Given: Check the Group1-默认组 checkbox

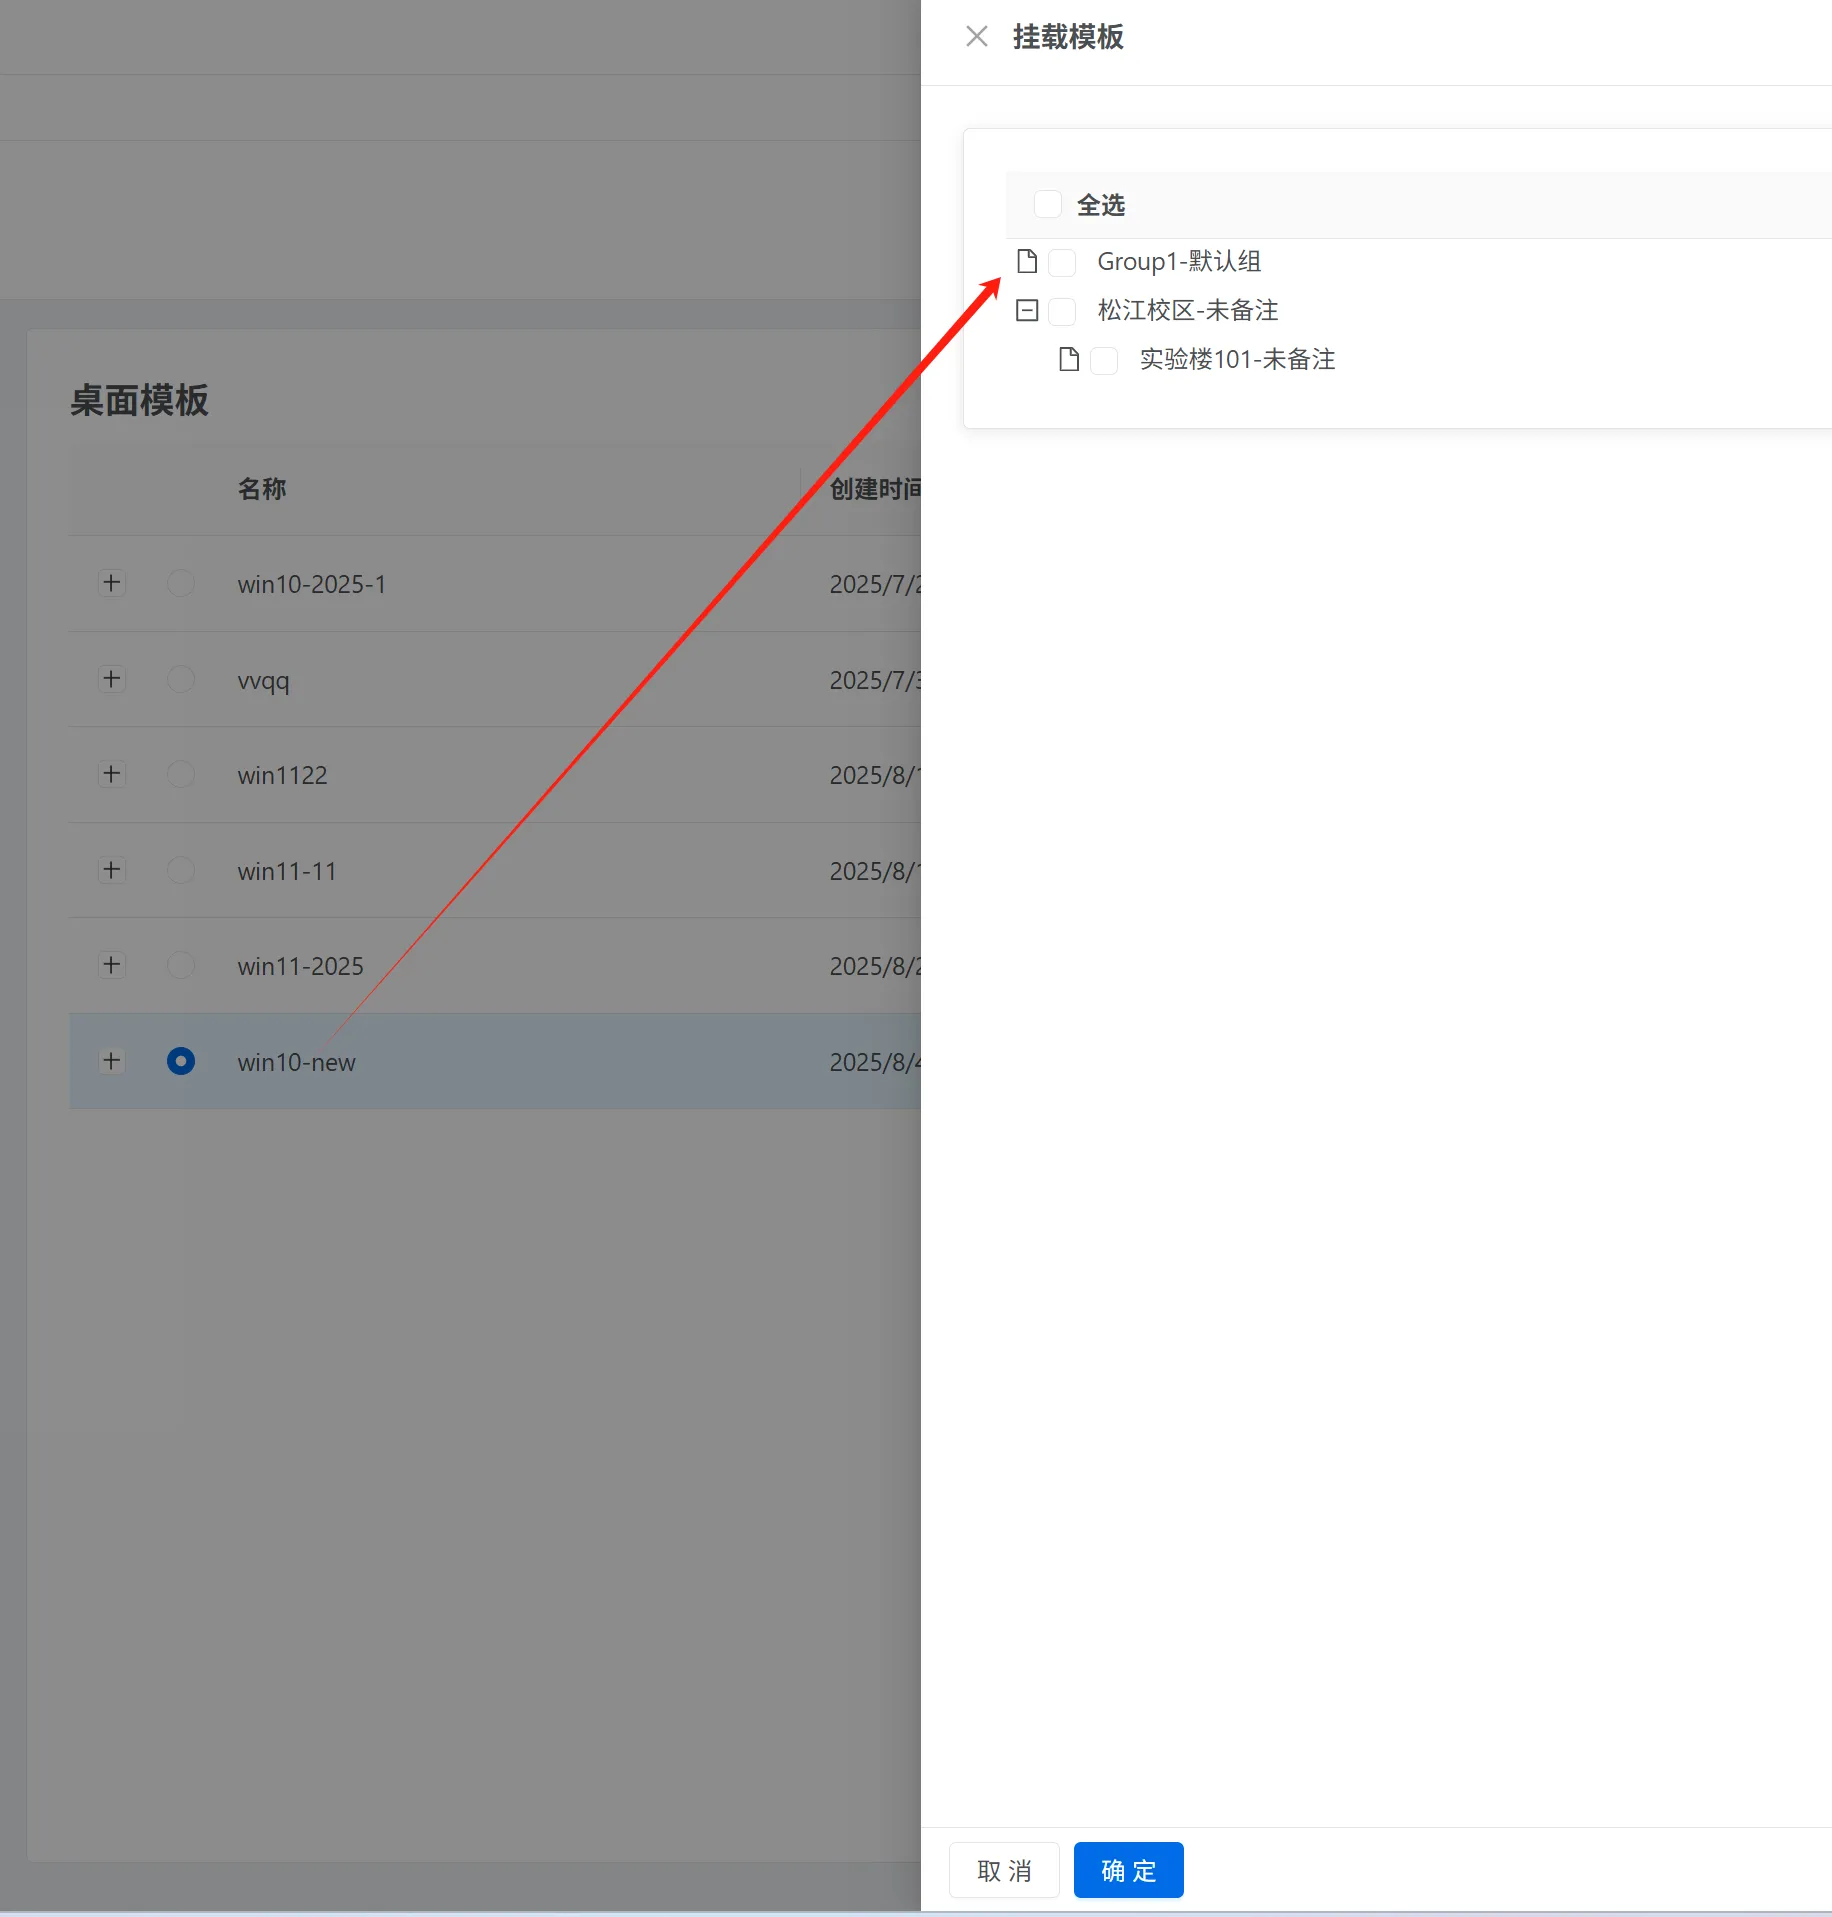Looking at the screenshot, I should pyautogui.click(x=1062, y=263).
